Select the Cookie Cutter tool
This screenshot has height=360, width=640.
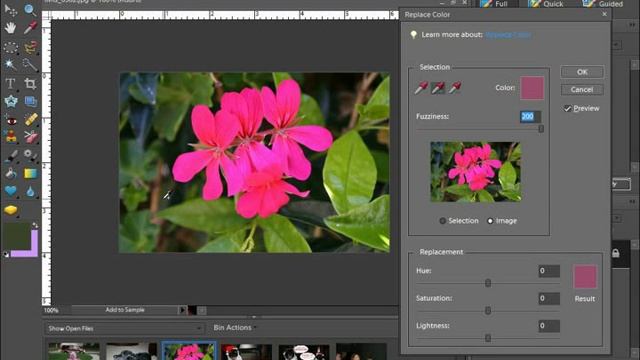coord(11,101)
